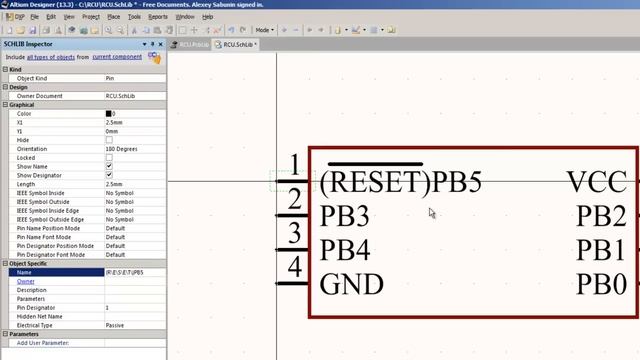Pin the SCHLIB Inspector panel
The height and width of the screenshot is (360, 640).
pos(153,44)
